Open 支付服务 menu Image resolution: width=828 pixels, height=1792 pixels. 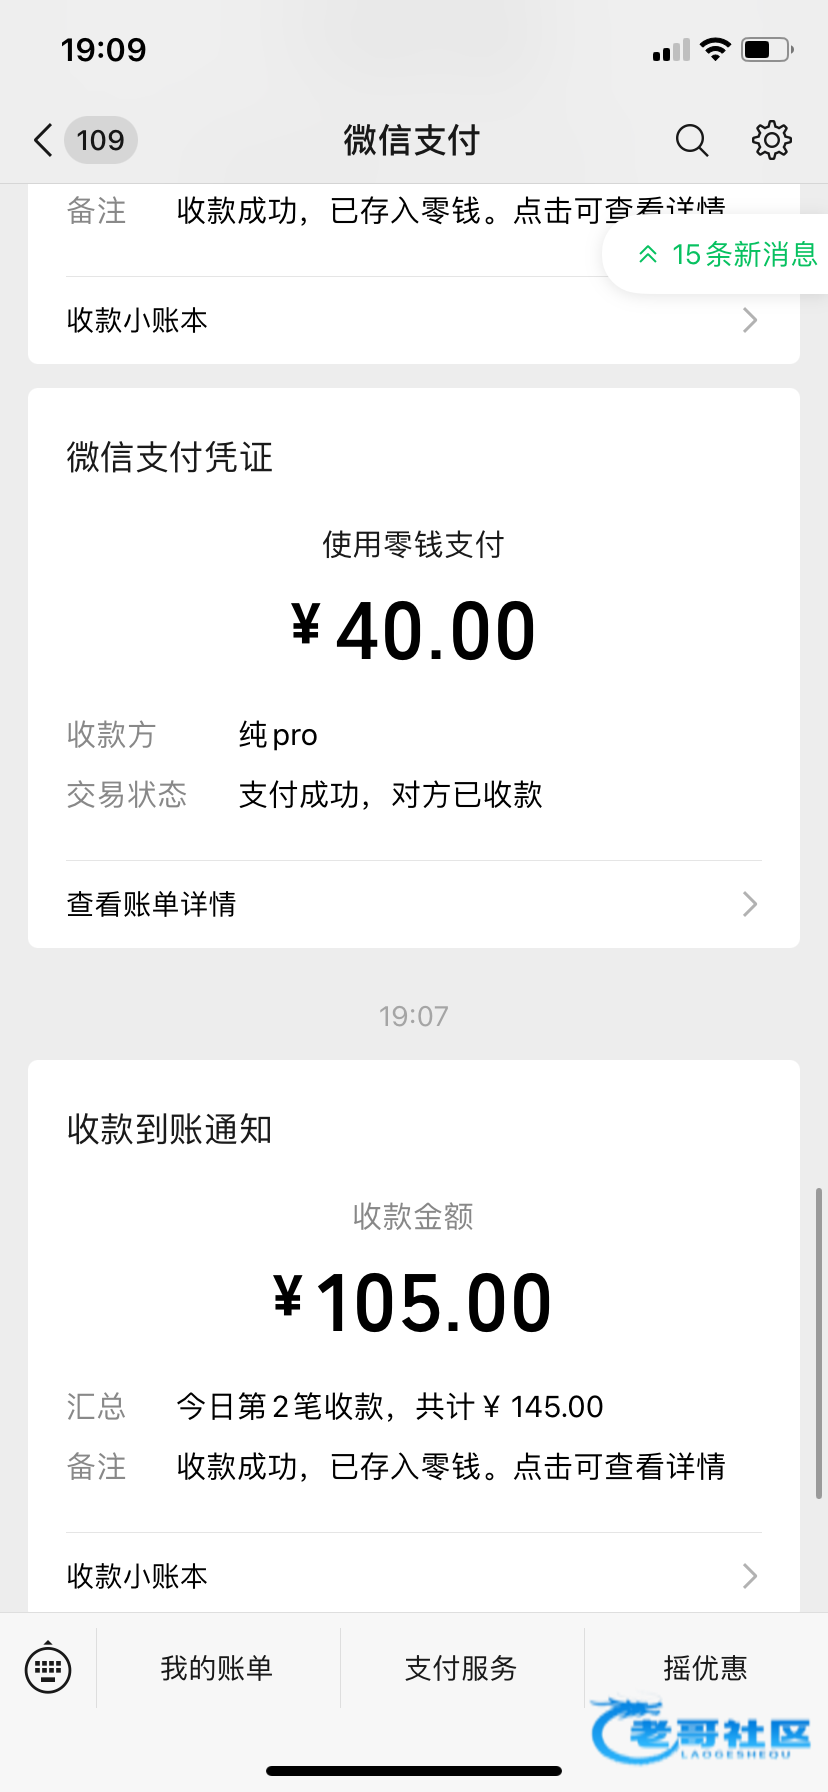coord(461,1668)
